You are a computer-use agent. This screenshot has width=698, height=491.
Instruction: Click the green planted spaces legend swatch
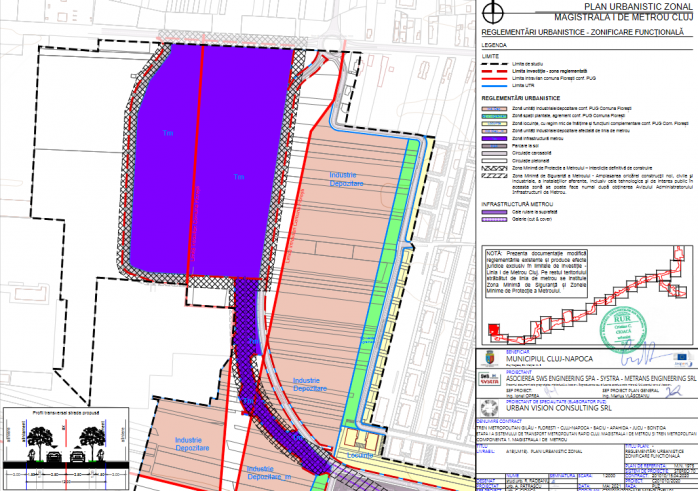(x=494, y=116)
